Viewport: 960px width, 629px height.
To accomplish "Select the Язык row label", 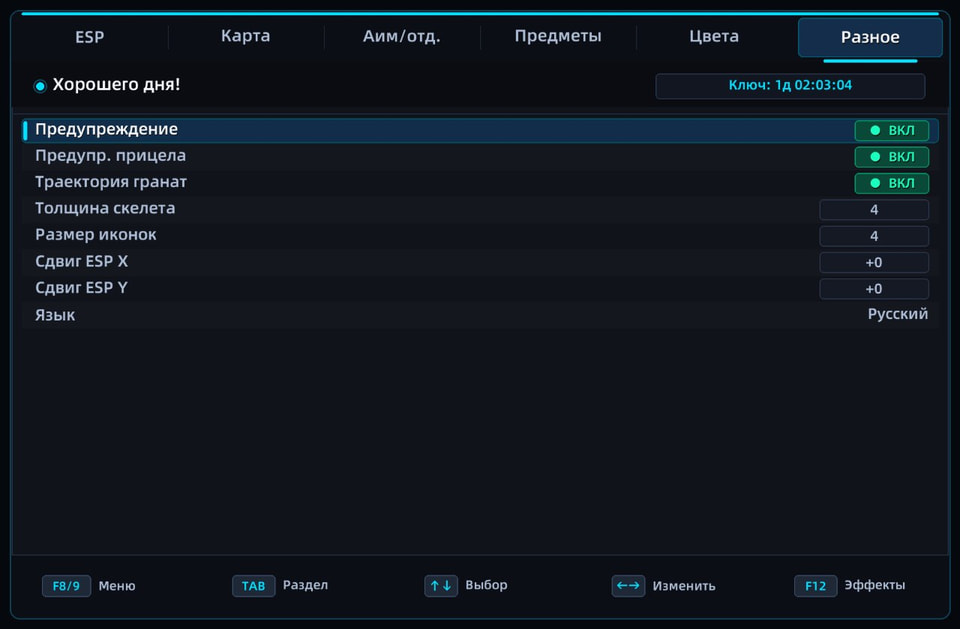I will pyautogui.click(x=55, y=315).
